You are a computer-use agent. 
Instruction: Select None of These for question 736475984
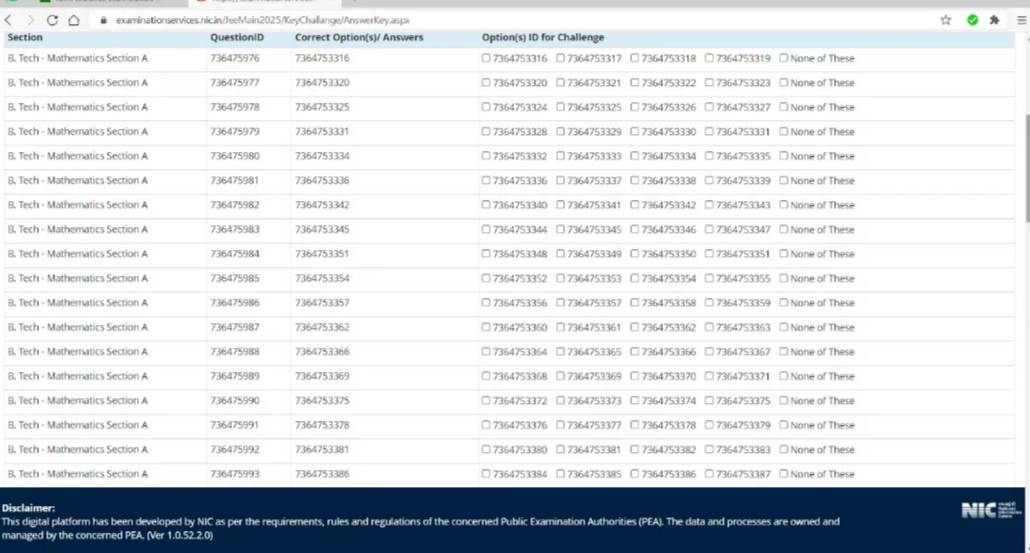(784, 254)
